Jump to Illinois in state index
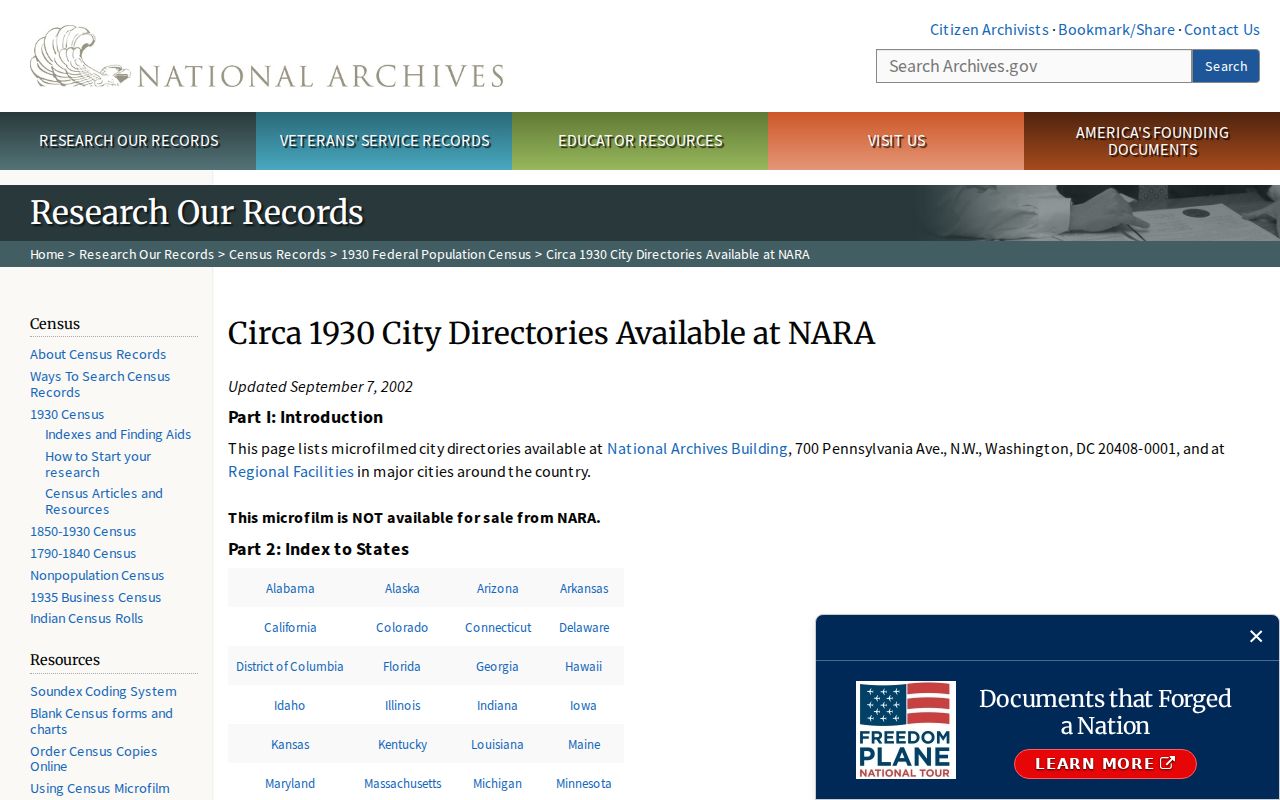Screen dimensions: 1280x800 402,705
